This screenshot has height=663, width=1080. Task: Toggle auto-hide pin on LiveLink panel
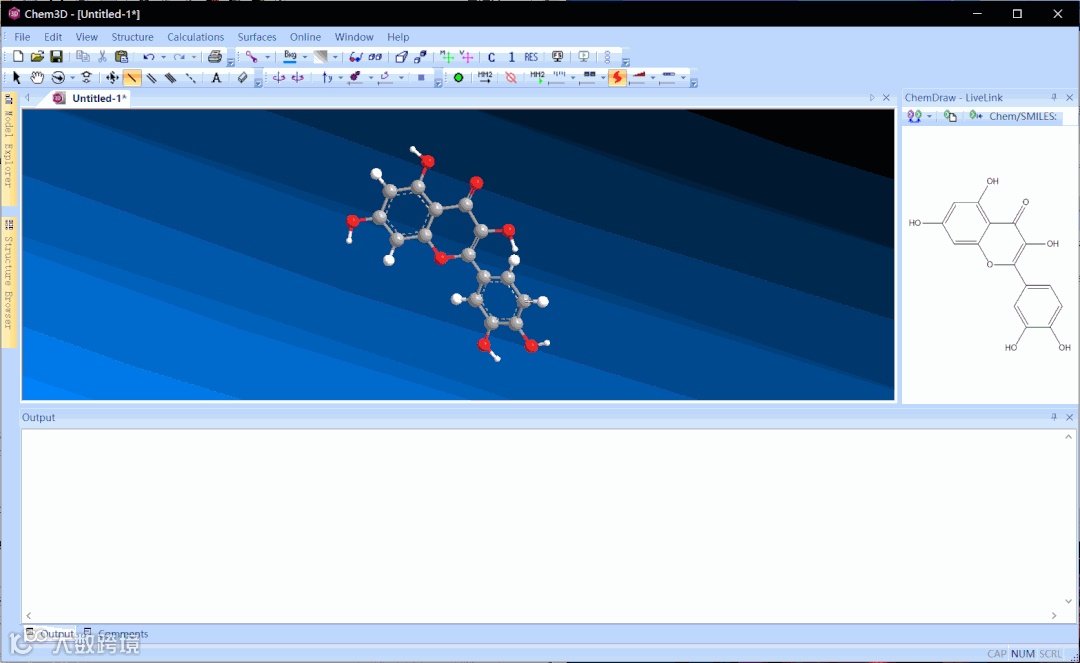[x=1054, y=98]
